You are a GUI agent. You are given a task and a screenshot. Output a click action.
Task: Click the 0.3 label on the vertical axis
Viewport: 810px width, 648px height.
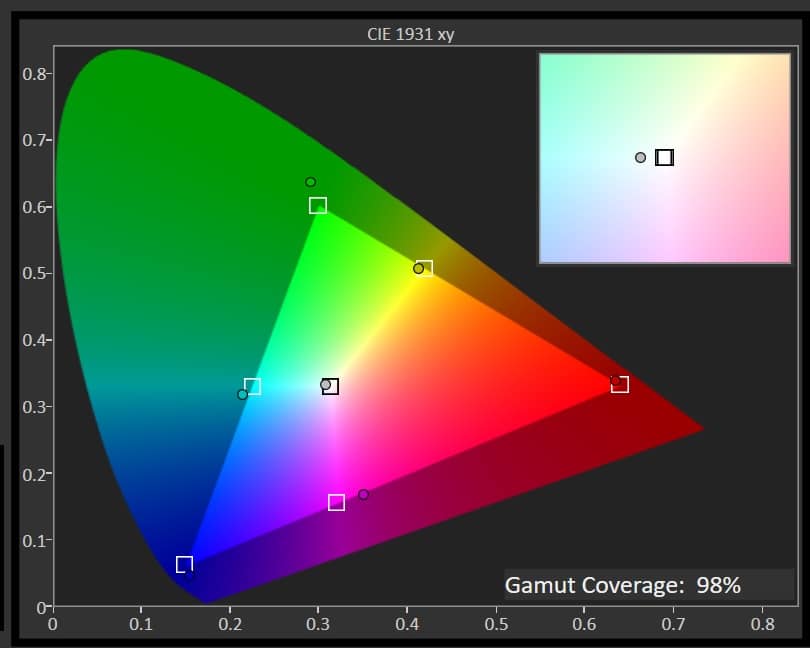coord(34,407)
